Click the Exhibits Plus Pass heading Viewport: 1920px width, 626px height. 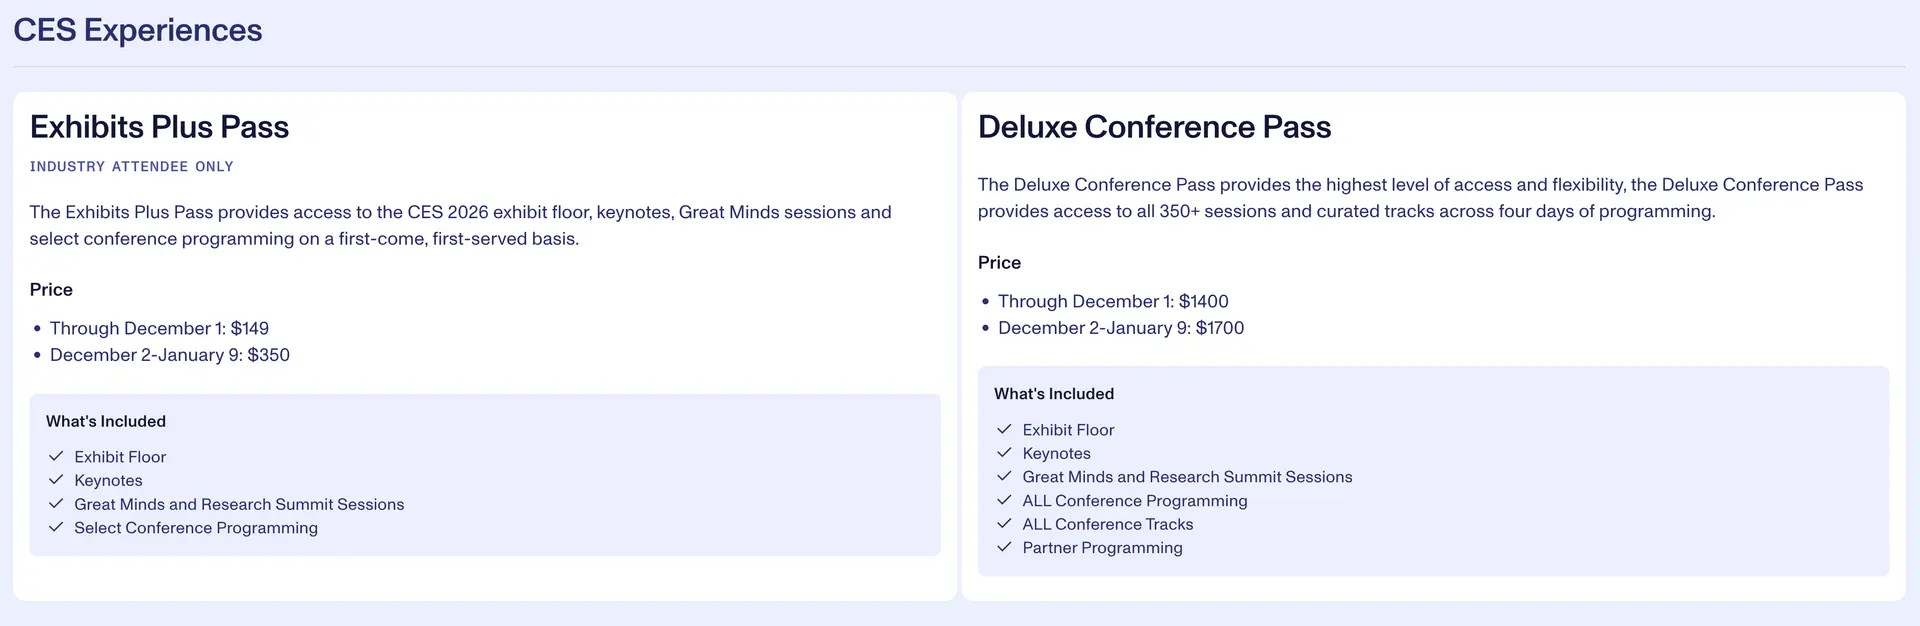[x=159, y=127]
